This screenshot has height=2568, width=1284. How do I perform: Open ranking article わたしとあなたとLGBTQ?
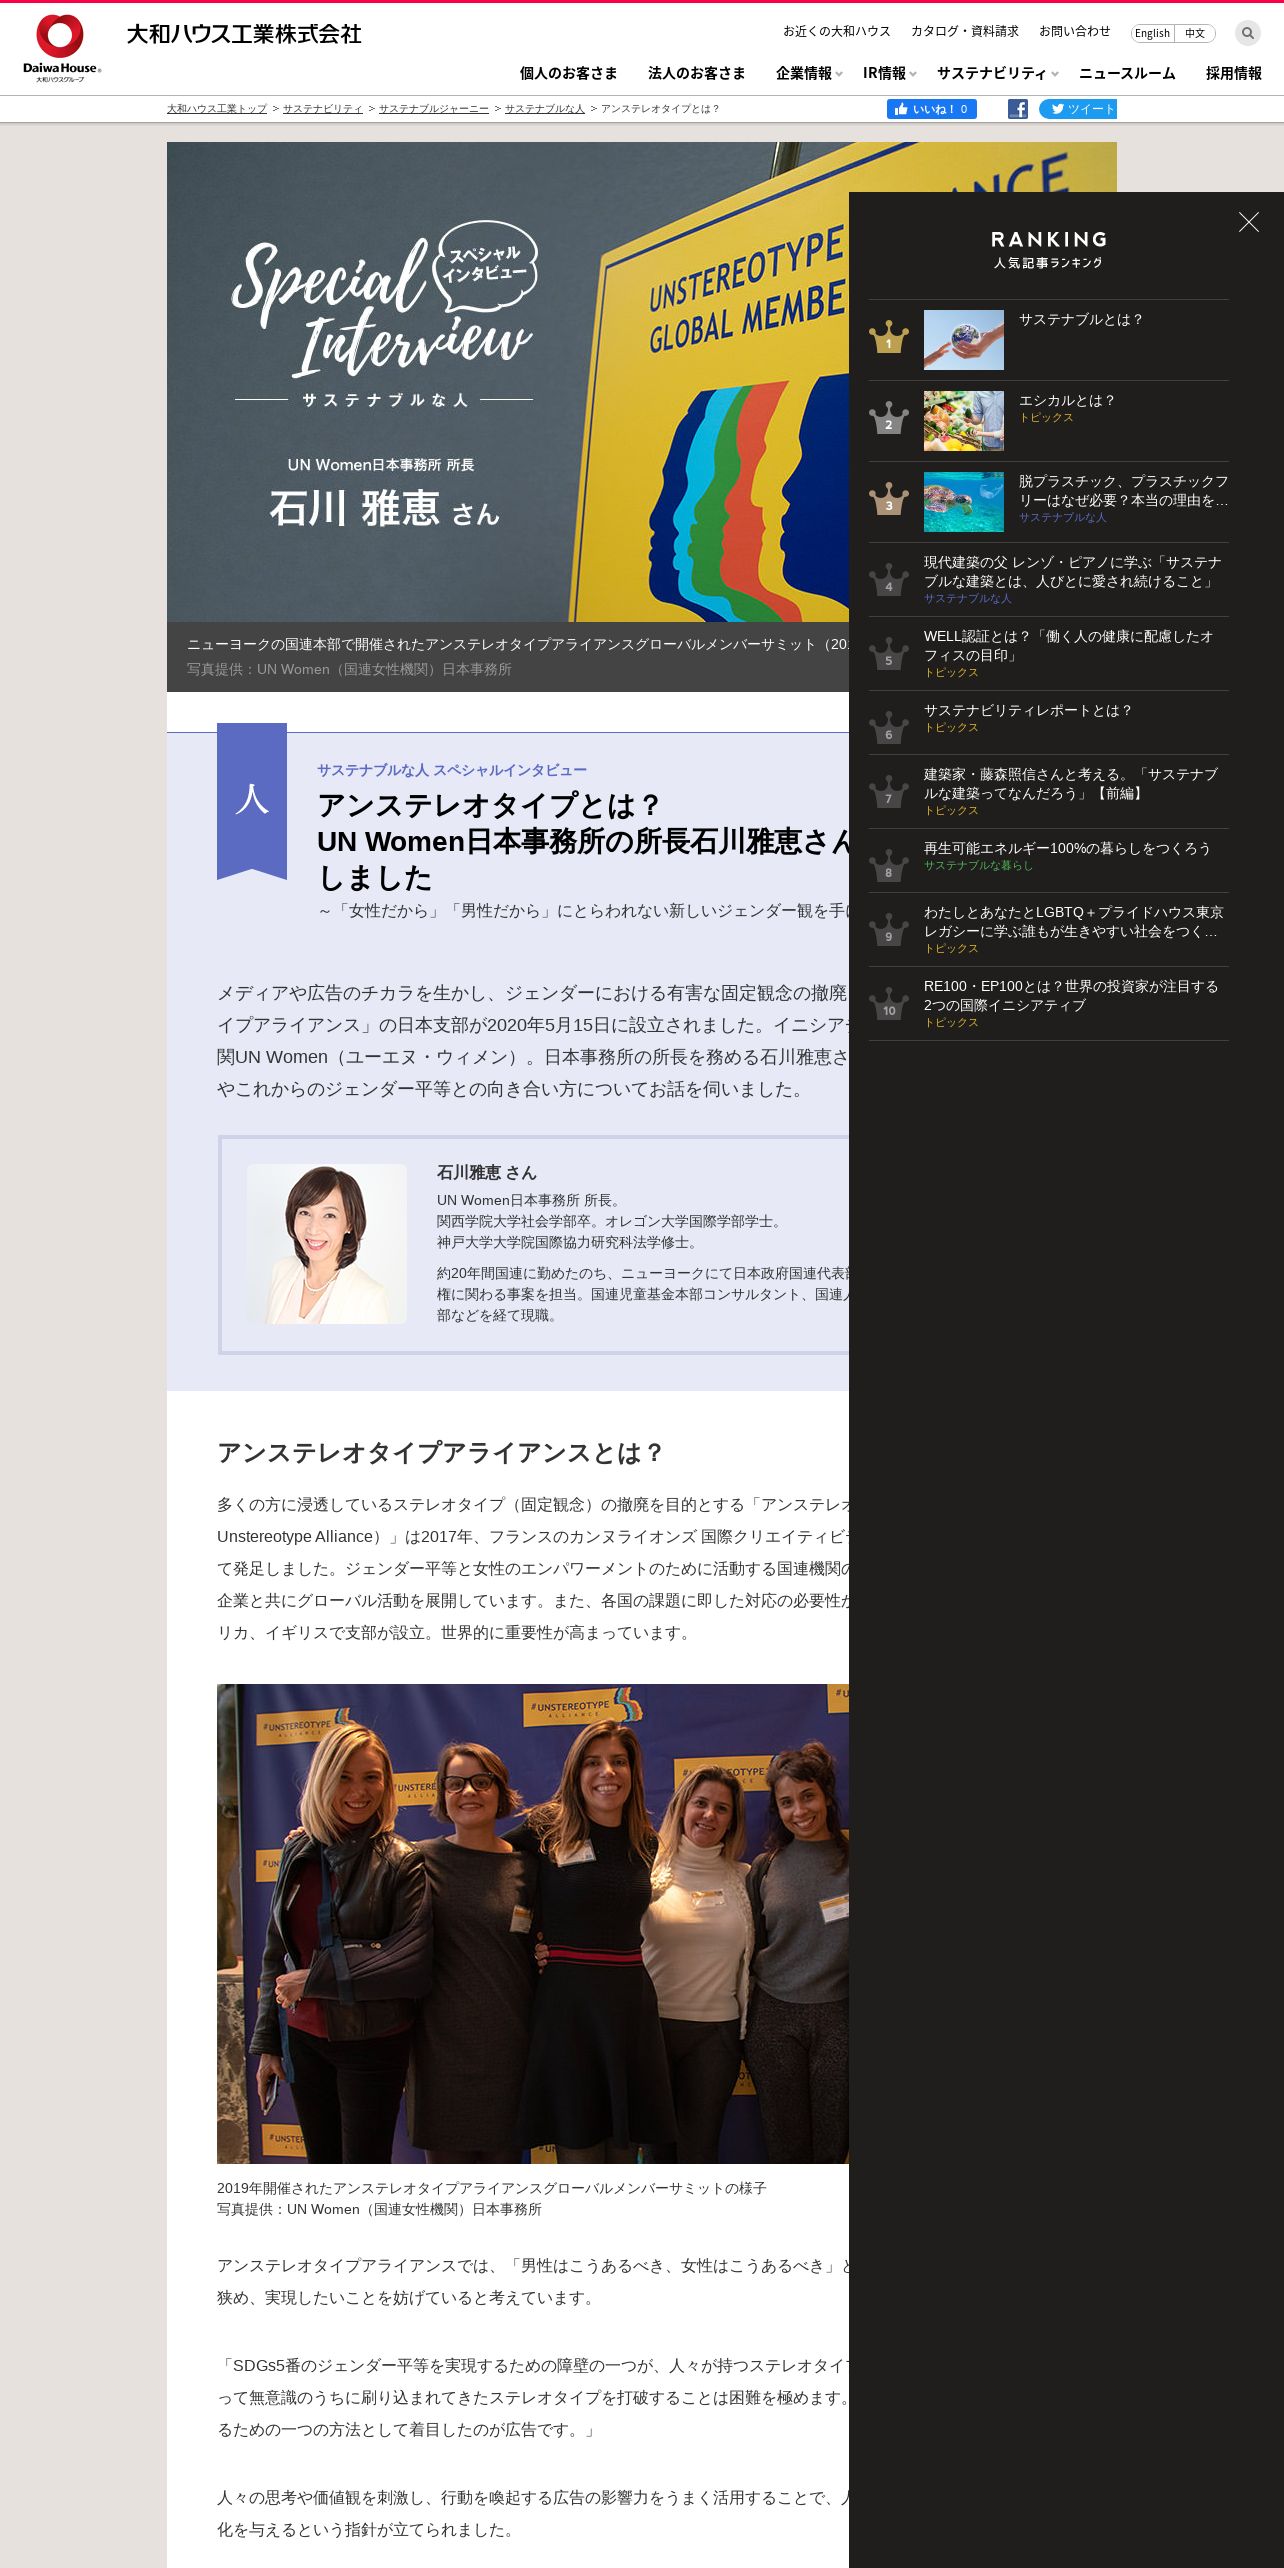[x=1073, y=921]
